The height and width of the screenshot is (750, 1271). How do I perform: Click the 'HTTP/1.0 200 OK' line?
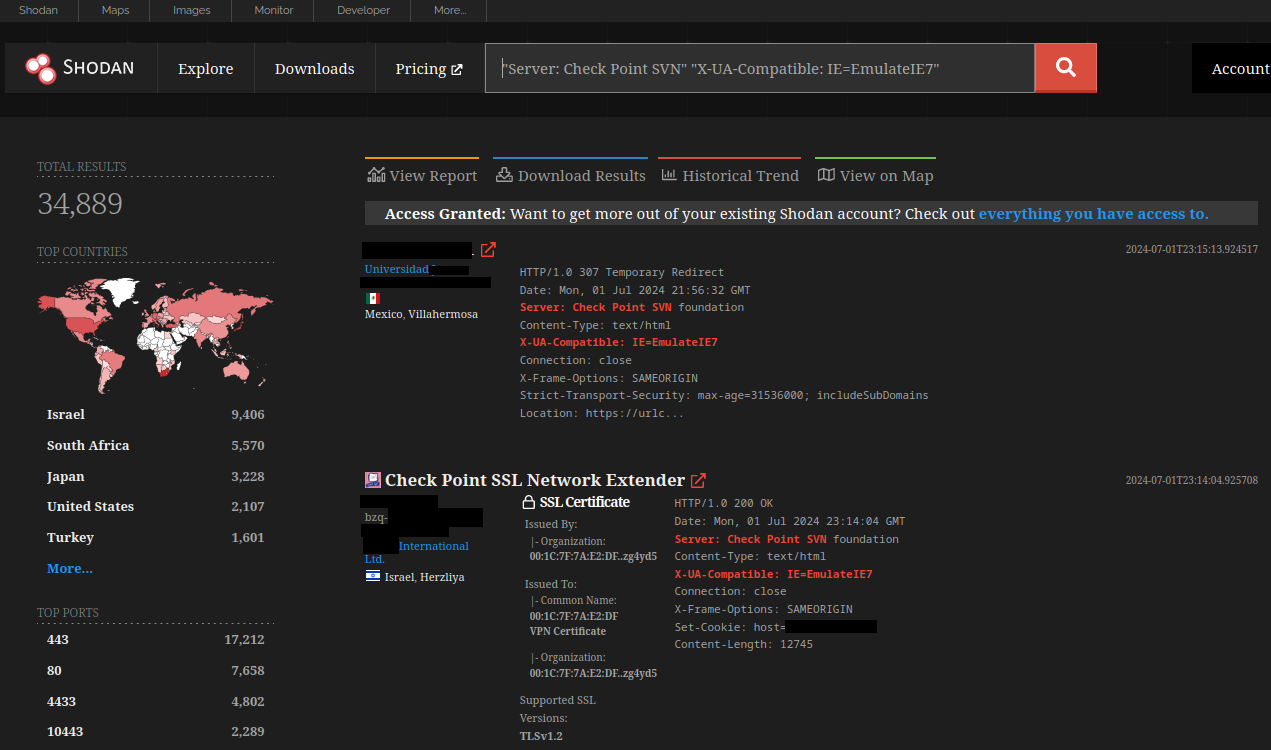(x=724, y=503)
